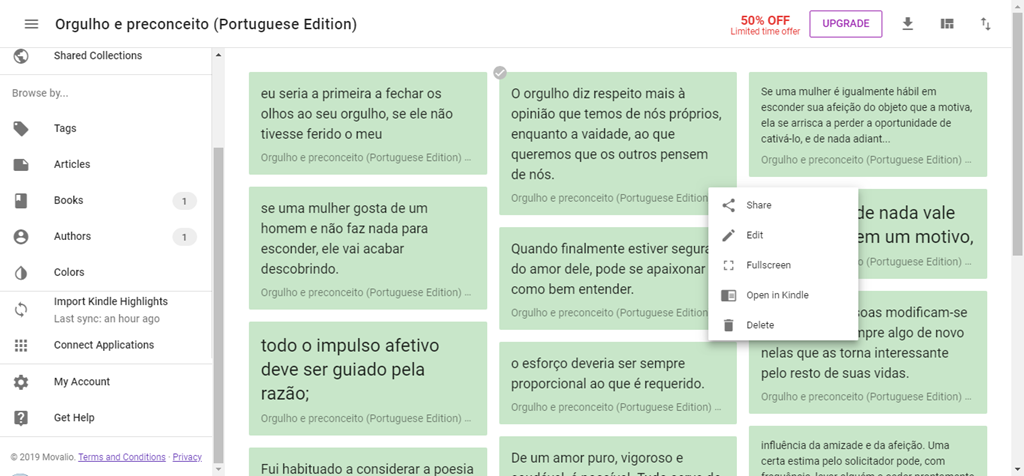1024x476 pixels.
Task: Click the Get Help question icon
Action: (x=21, y=418)
